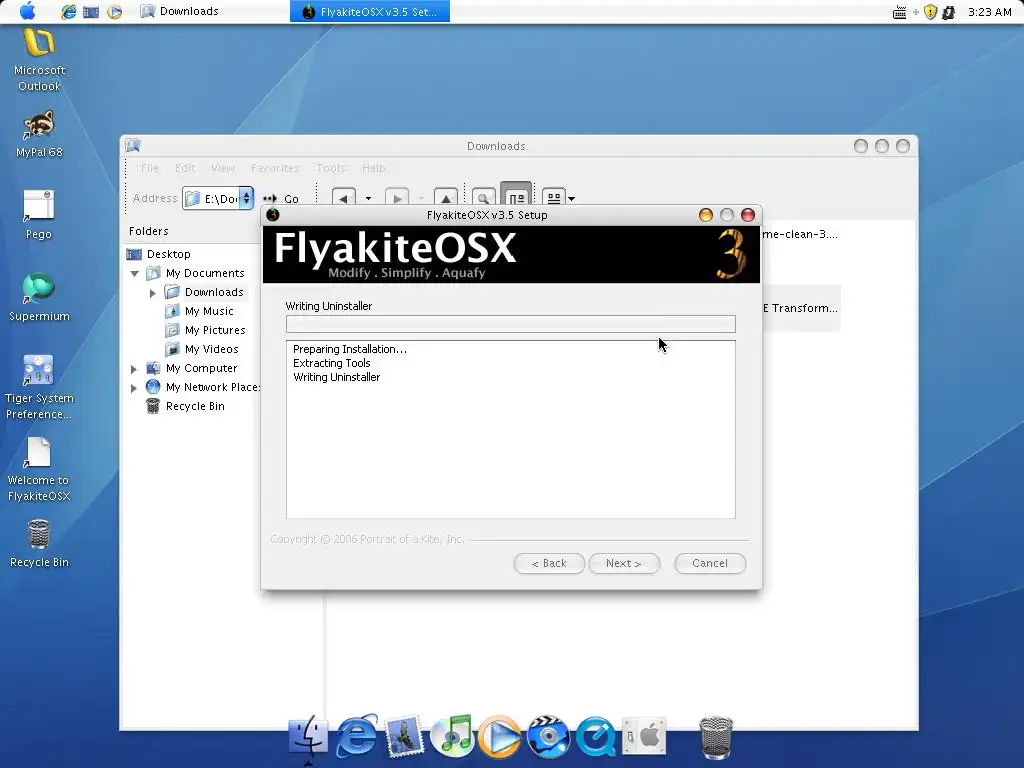Viewport: 1024px width, 768px height.
Task: Switch to the Downloads taskbar window
Action: [180, 11]
